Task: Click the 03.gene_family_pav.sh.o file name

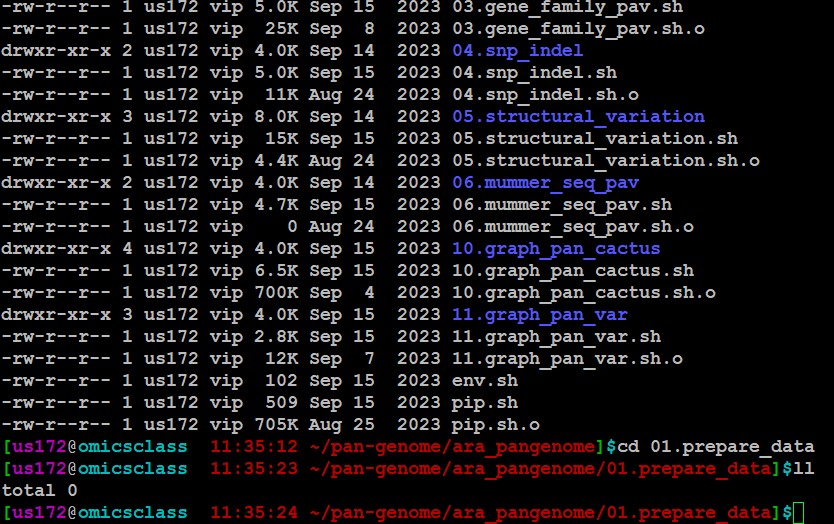Action: pos(578,28)
